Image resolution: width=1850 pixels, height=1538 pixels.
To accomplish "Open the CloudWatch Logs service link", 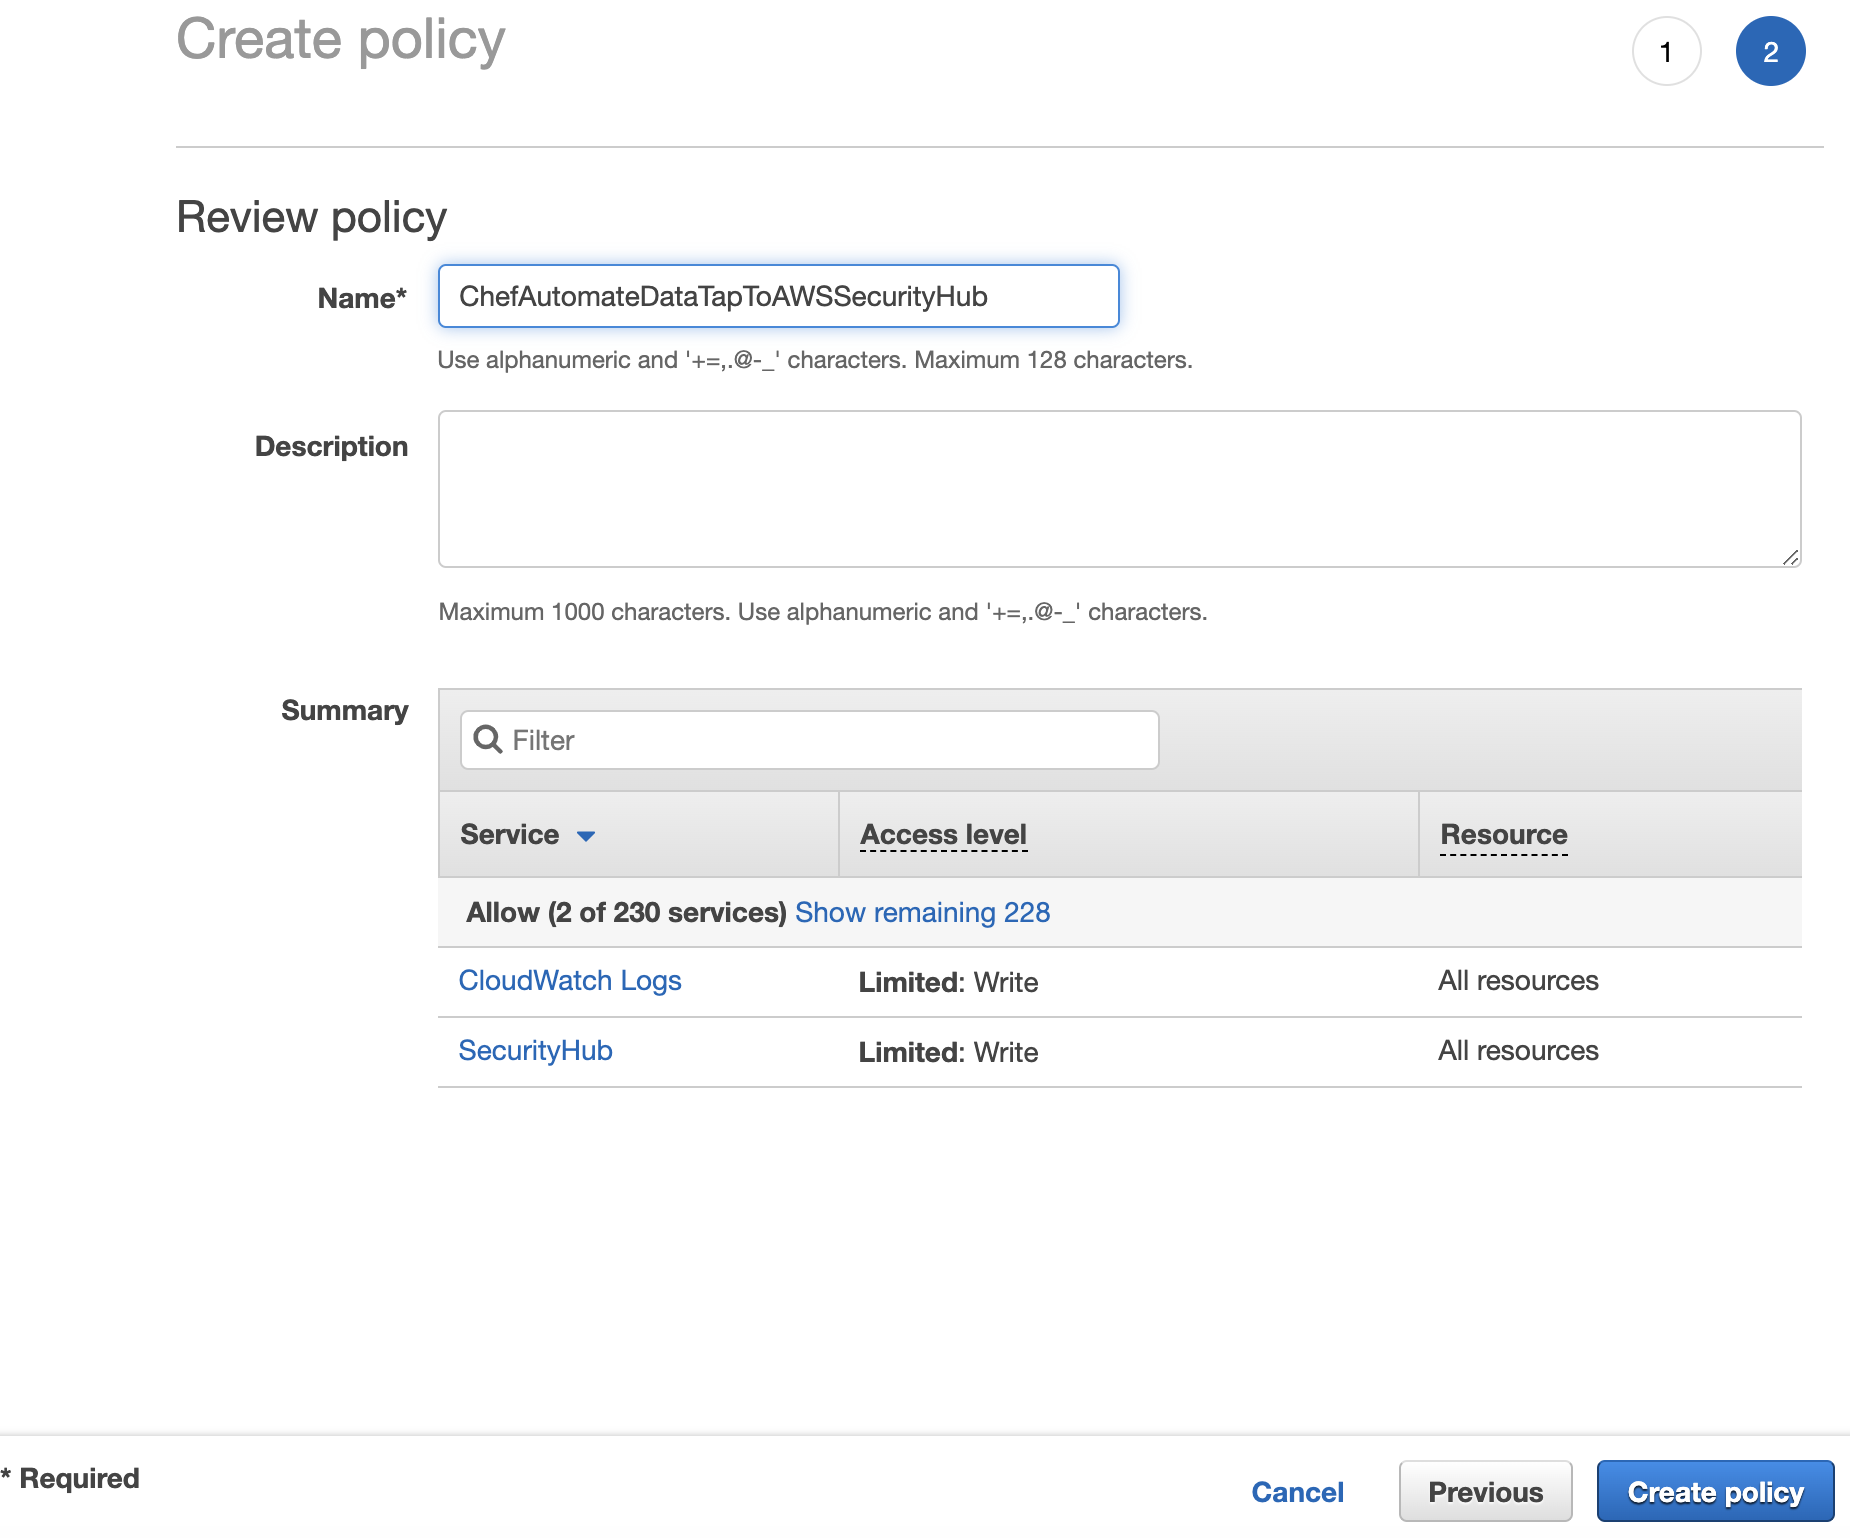I will pos(570,980).
